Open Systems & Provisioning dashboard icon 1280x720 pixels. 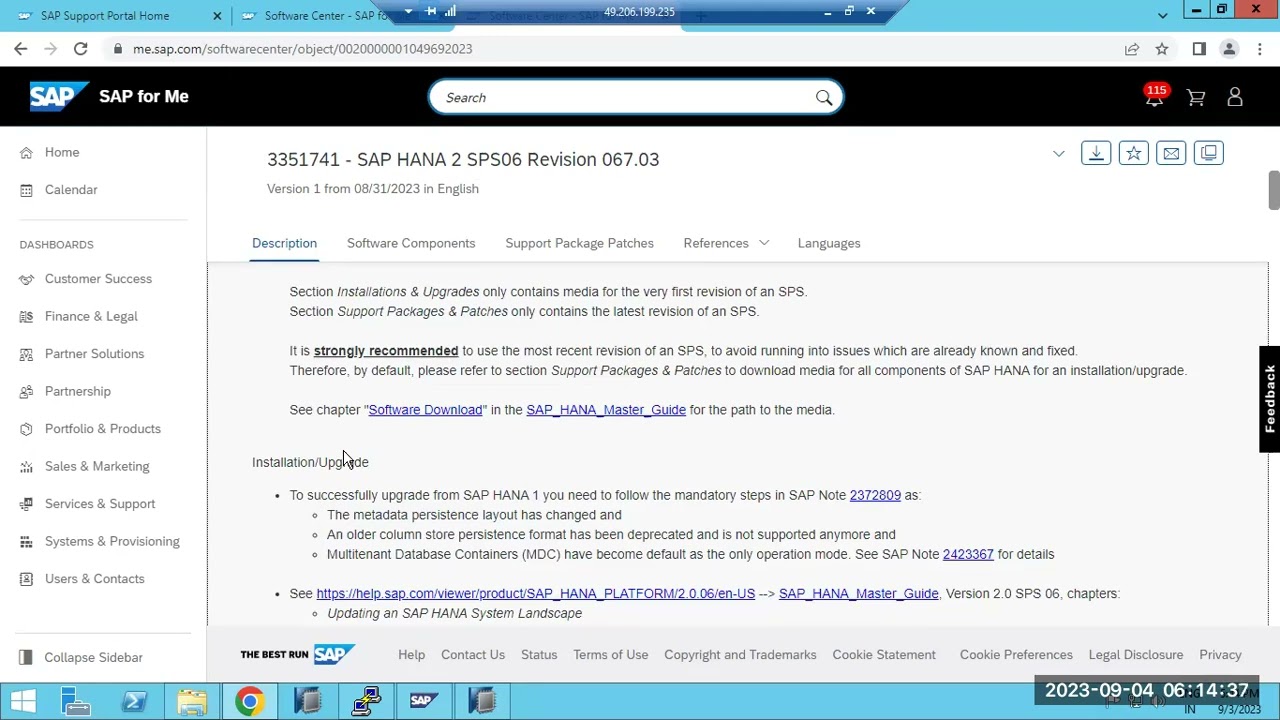[26, 542]
